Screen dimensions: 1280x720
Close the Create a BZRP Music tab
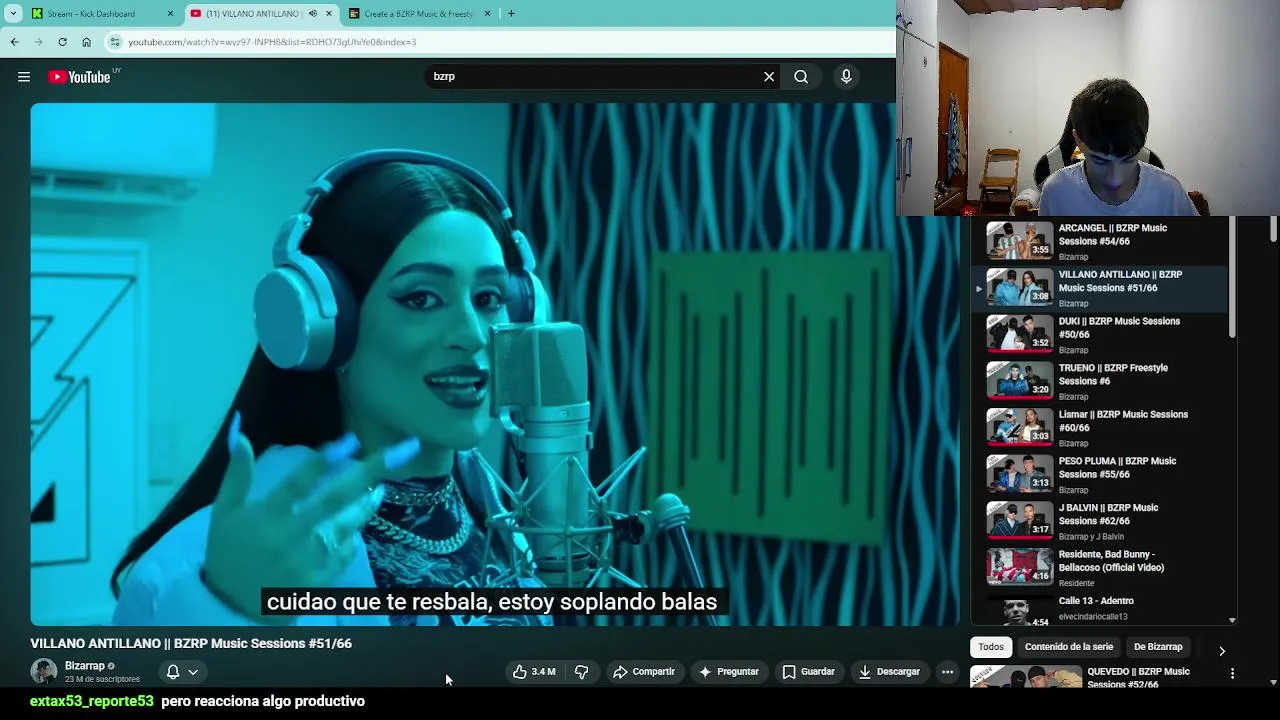[487, 14]
